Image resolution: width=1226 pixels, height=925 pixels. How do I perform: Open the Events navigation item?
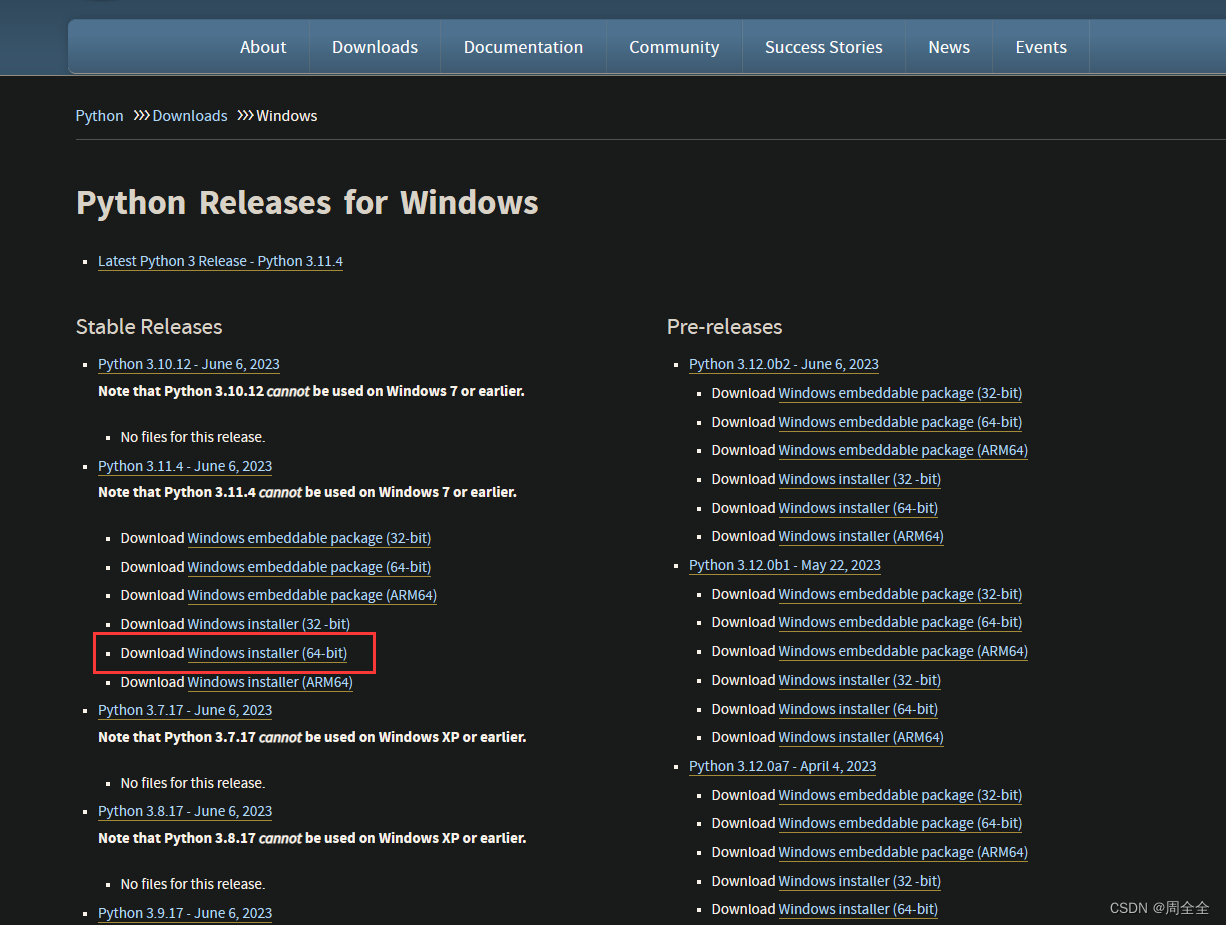click(x=1041, y=47)
